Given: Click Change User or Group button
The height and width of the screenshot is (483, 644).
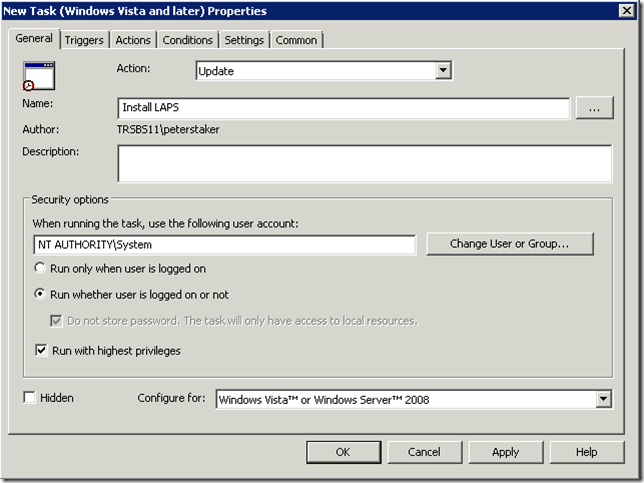Looking at the screenshot, I should coord(509,244).
